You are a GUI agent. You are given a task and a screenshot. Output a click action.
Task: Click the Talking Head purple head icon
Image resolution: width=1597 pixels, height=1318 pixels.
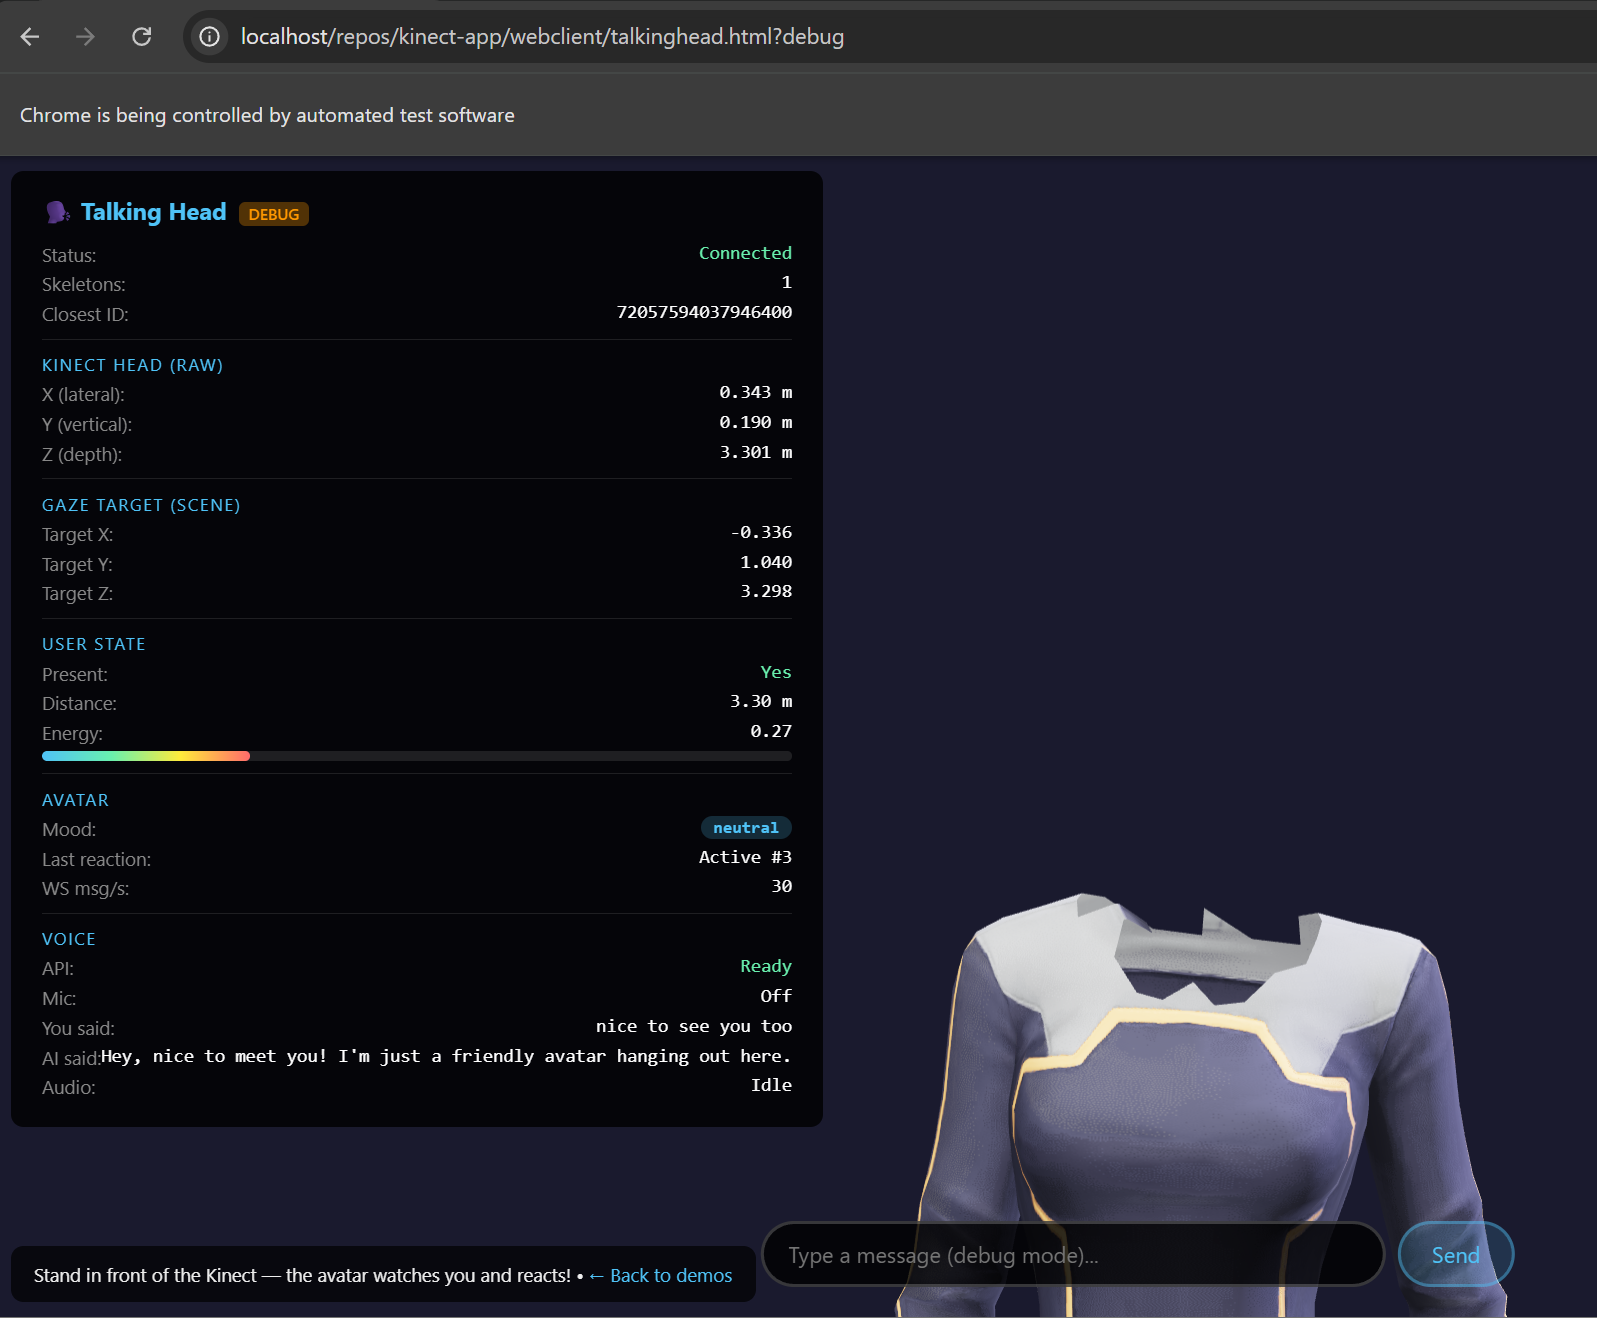click(x=57, y=212)
